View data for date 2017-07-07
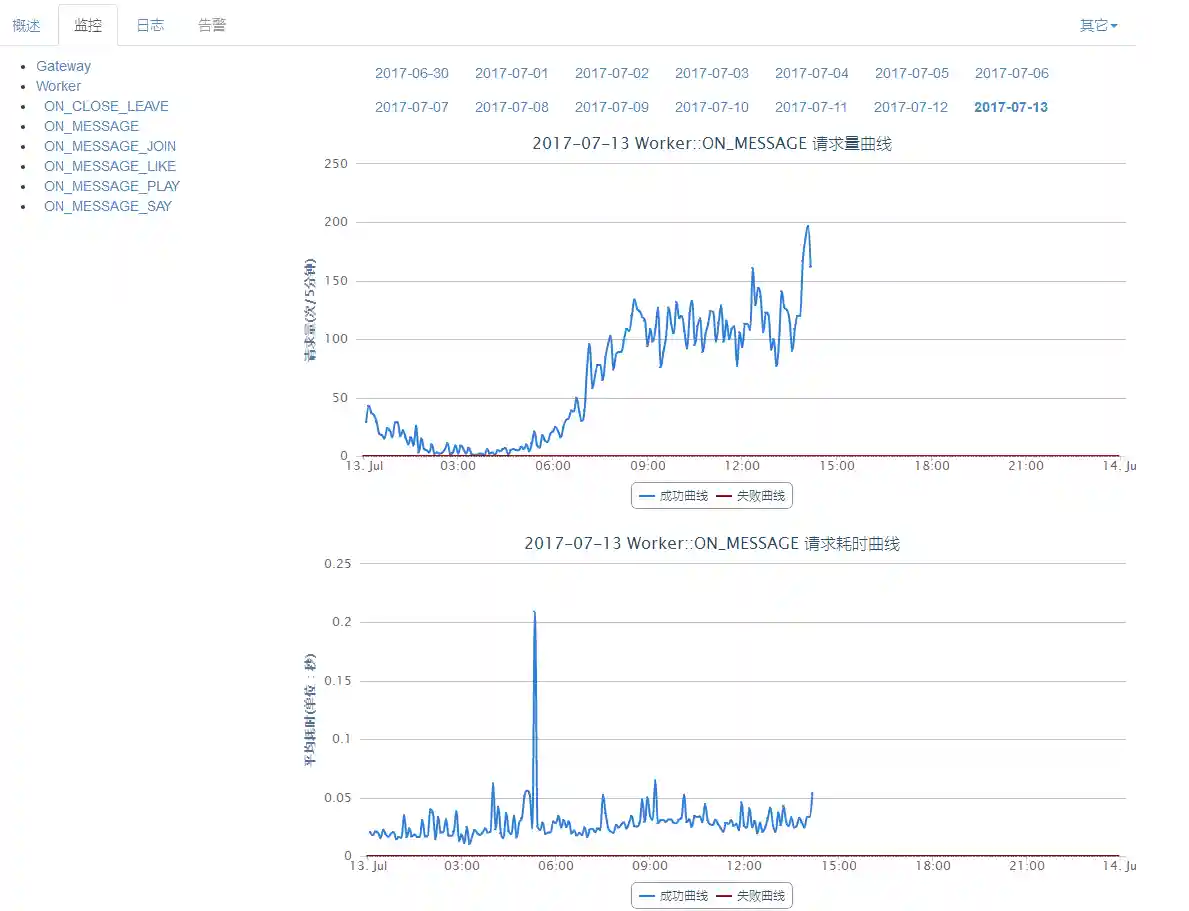This screenshot has height=911, width=1189. tap(412, 107)
